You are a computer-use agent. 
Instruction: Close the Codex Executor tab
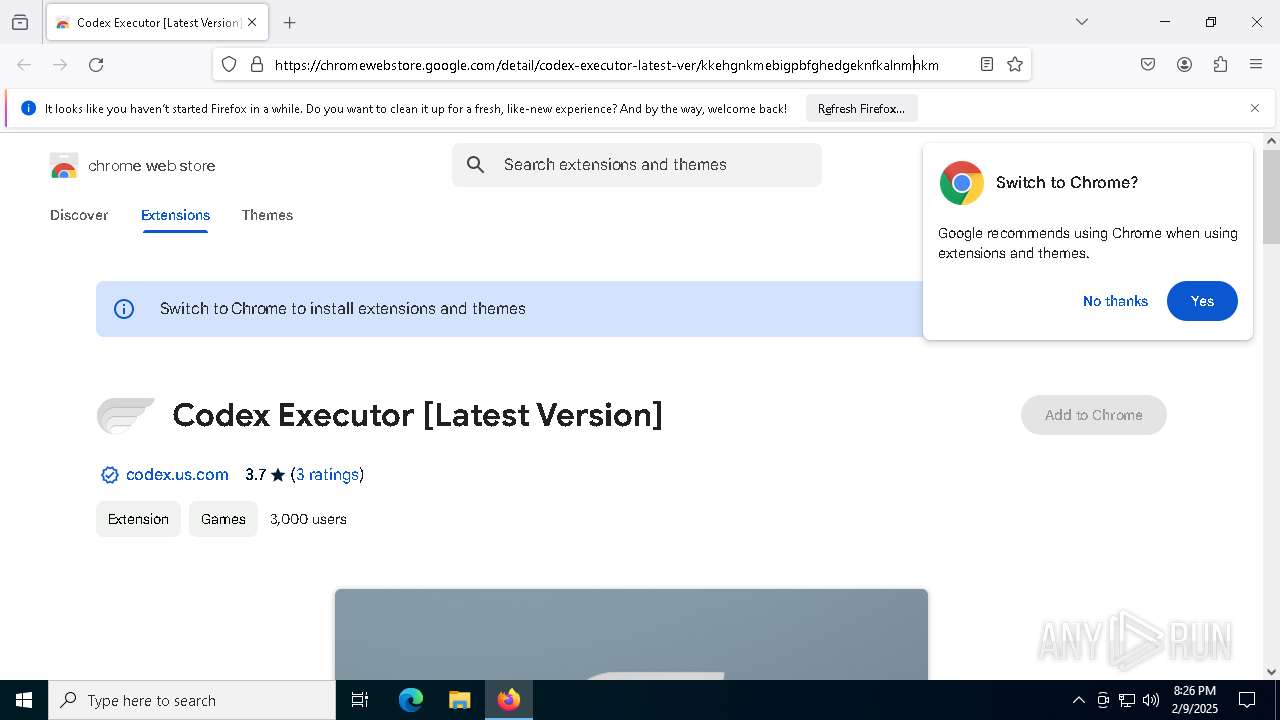coord(252,22)
